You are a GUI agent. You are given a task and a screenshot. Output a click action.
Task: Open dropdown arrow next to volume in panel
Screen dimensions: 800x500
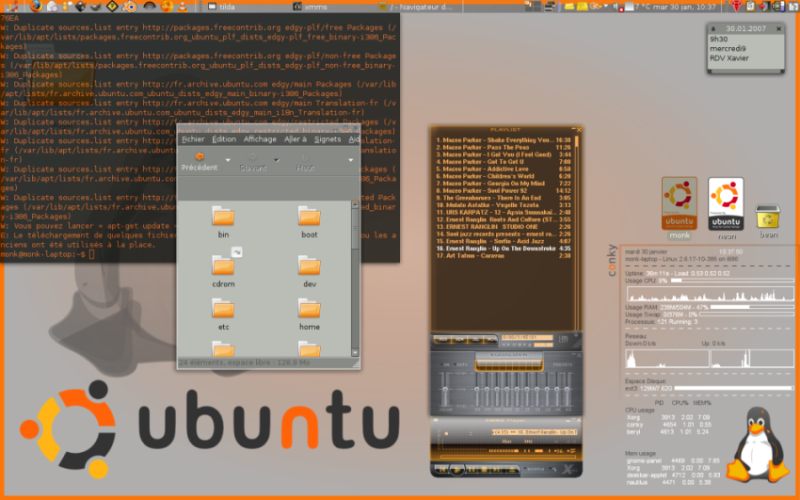click(606, 6)
